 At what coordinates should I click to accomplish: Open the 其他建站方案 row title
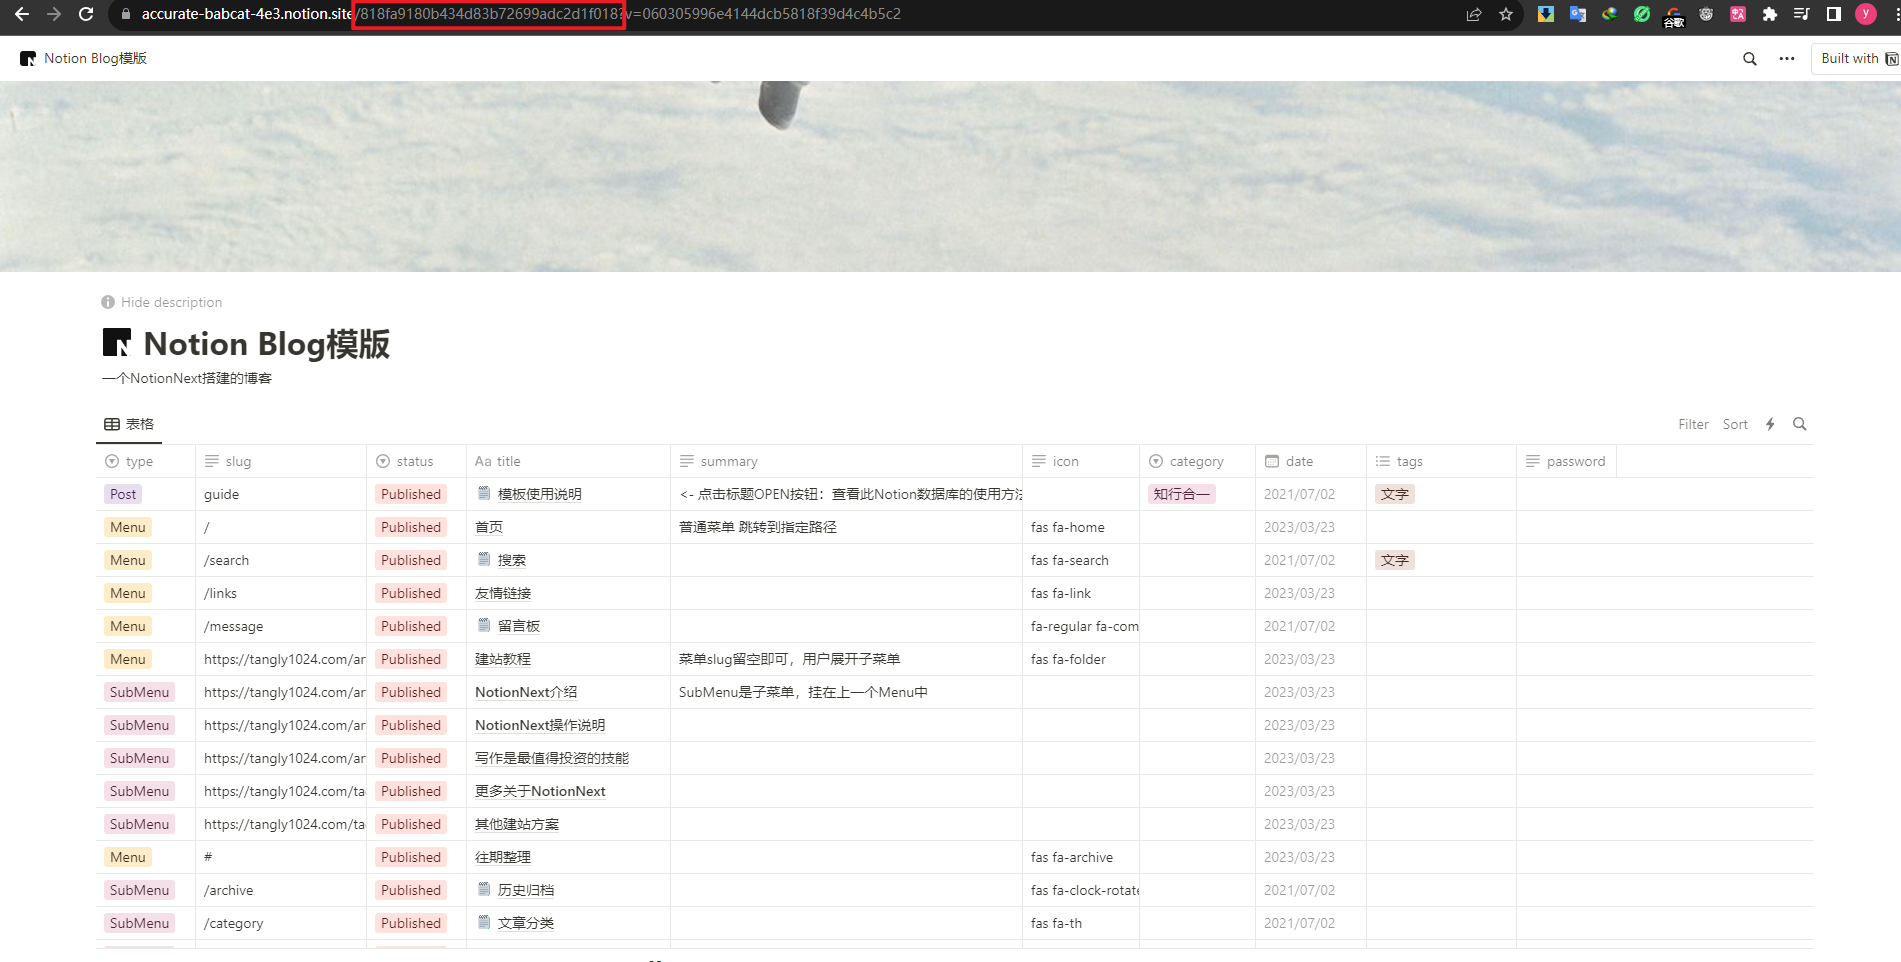click(517, 824)
